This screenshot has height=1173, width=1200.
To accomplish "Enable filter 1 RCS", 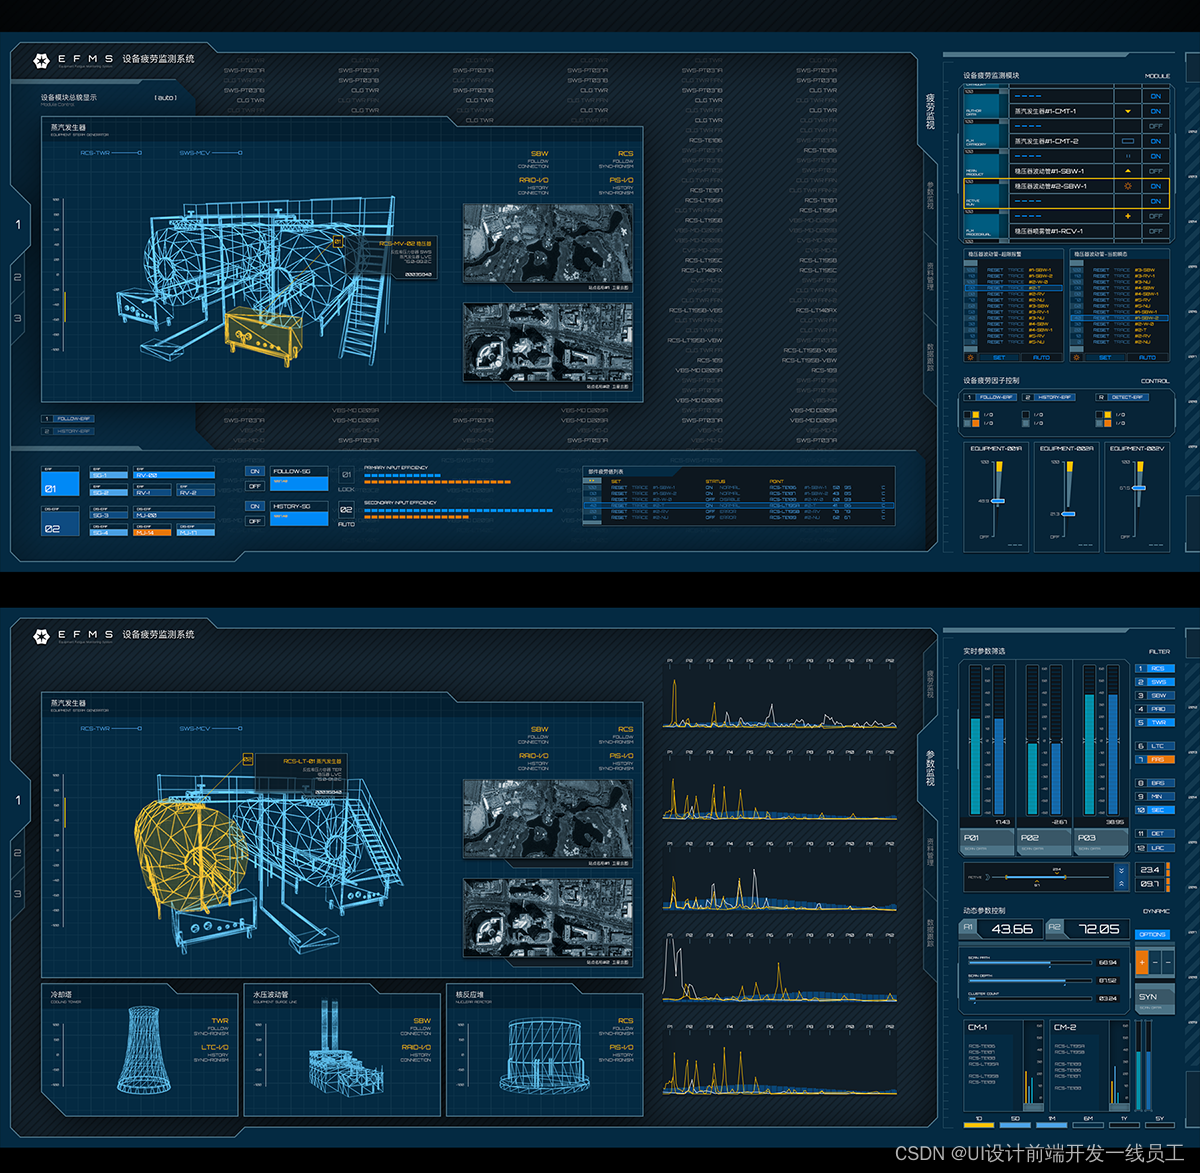I will pyautogui.click(x=1155, y=668).
